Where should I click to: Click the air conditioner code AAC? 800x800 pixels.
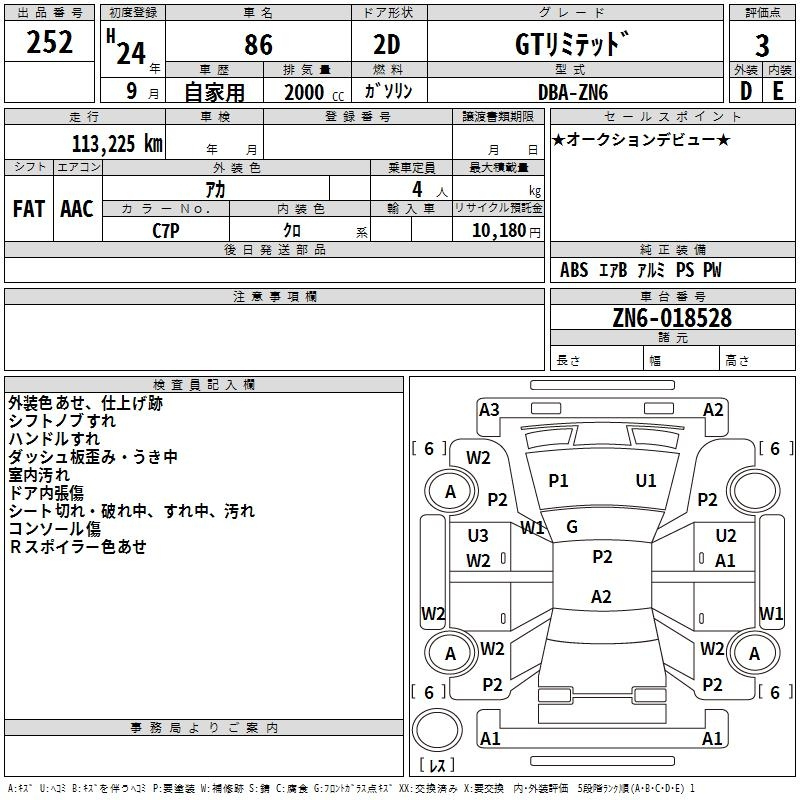(77, 209)
